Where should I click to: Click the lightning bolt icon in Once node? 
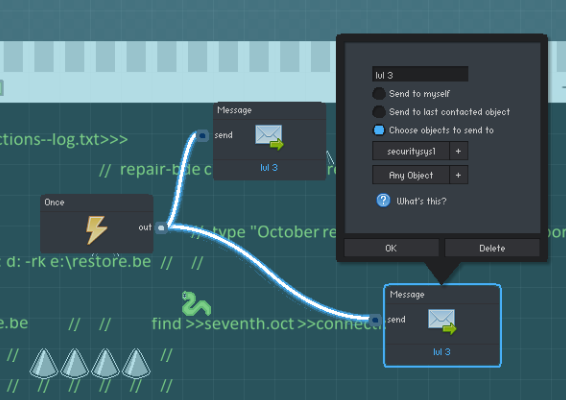click(96, 230)
